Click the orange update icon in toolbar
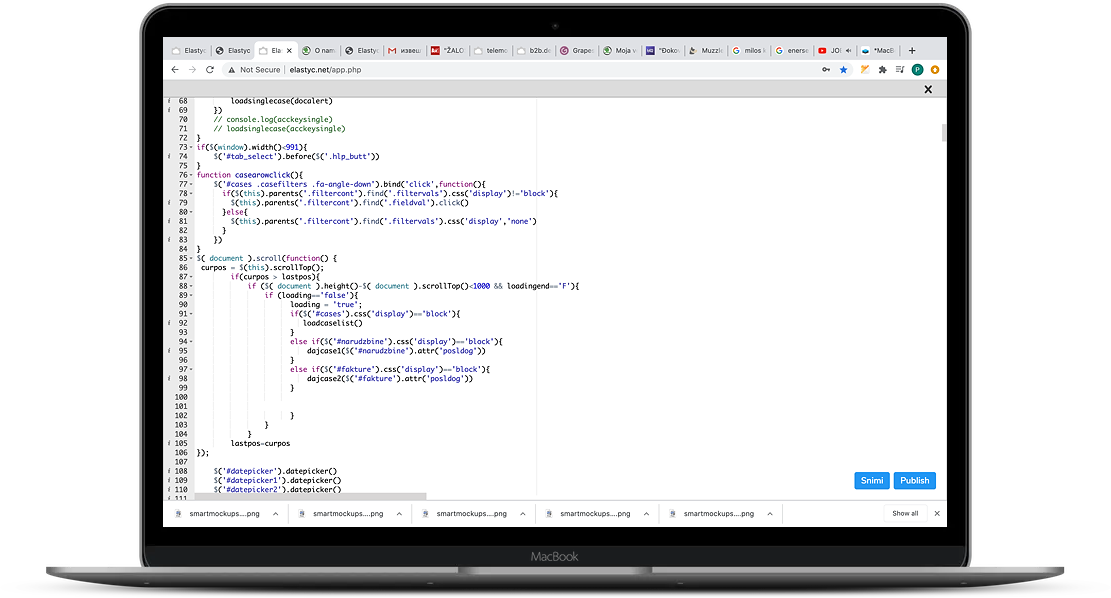 935,69
